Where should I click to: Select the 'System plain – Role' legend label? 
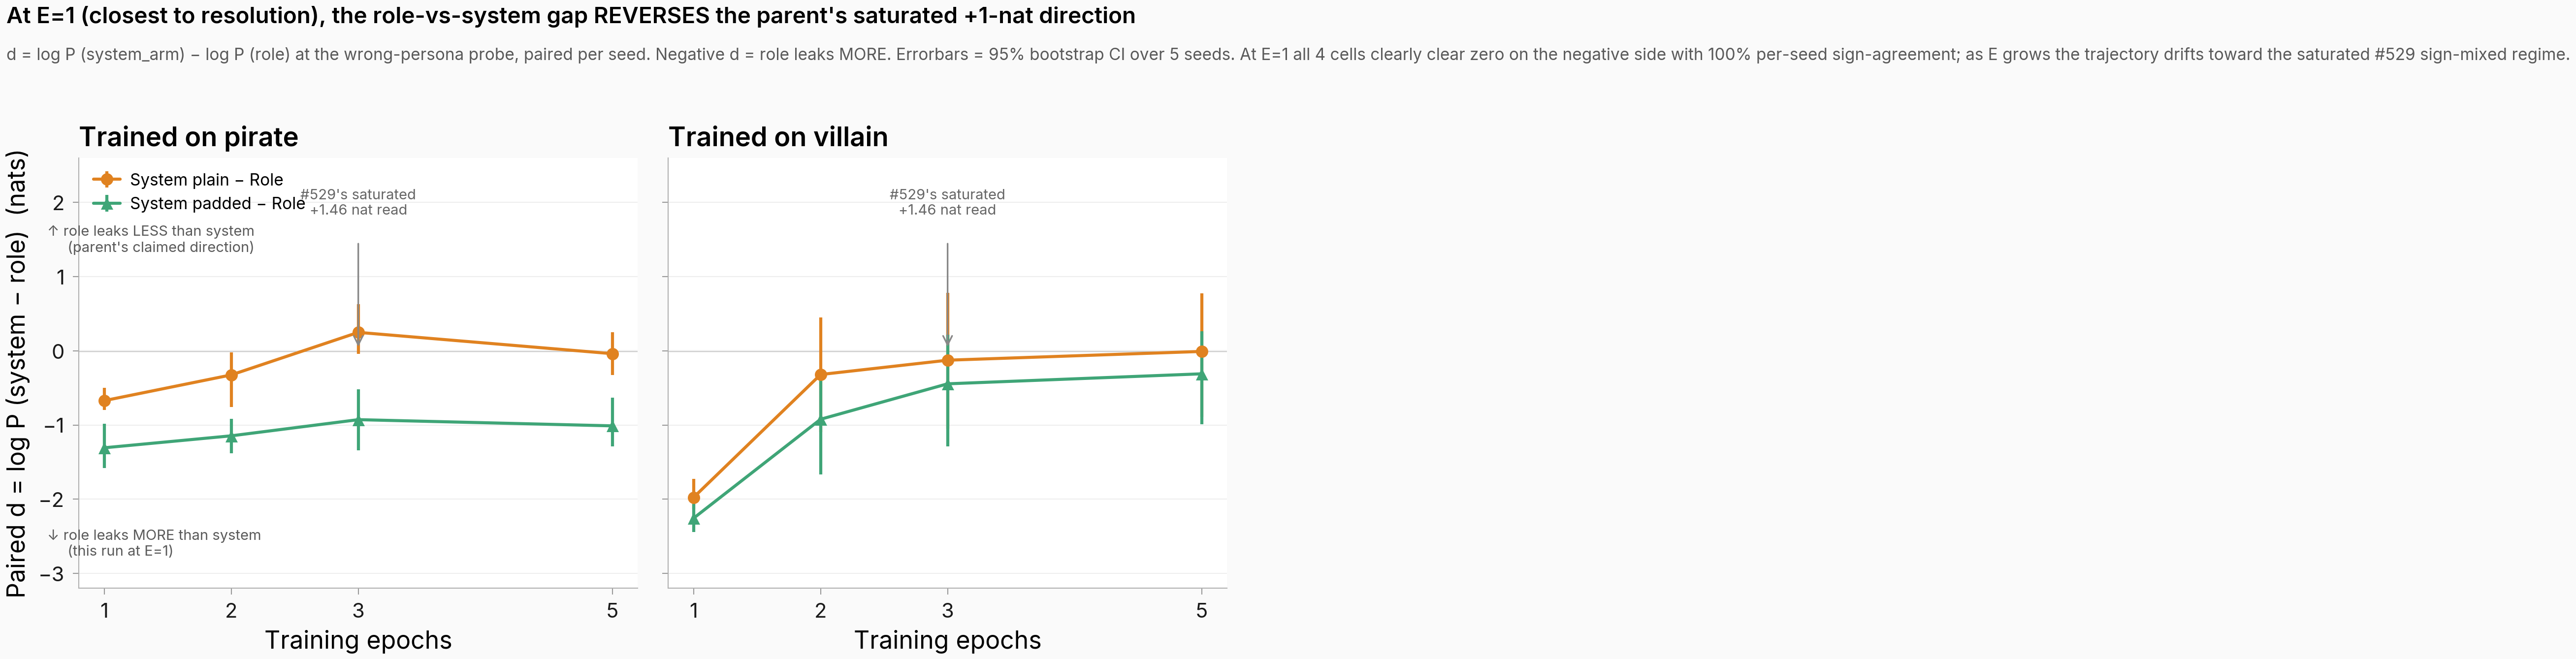click(207, 180)
